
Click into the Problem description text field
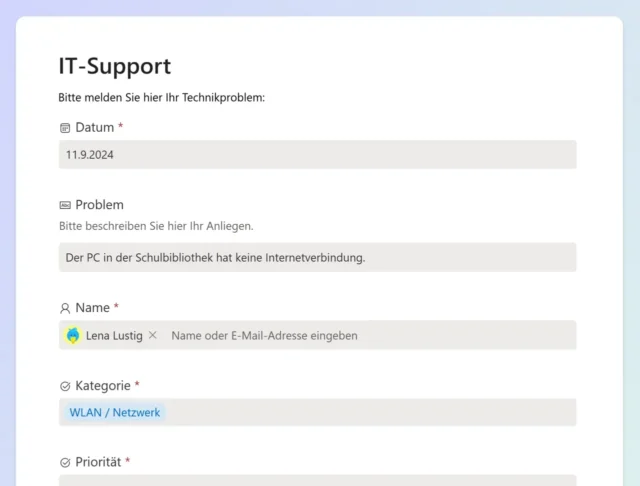tap(317, 257)
